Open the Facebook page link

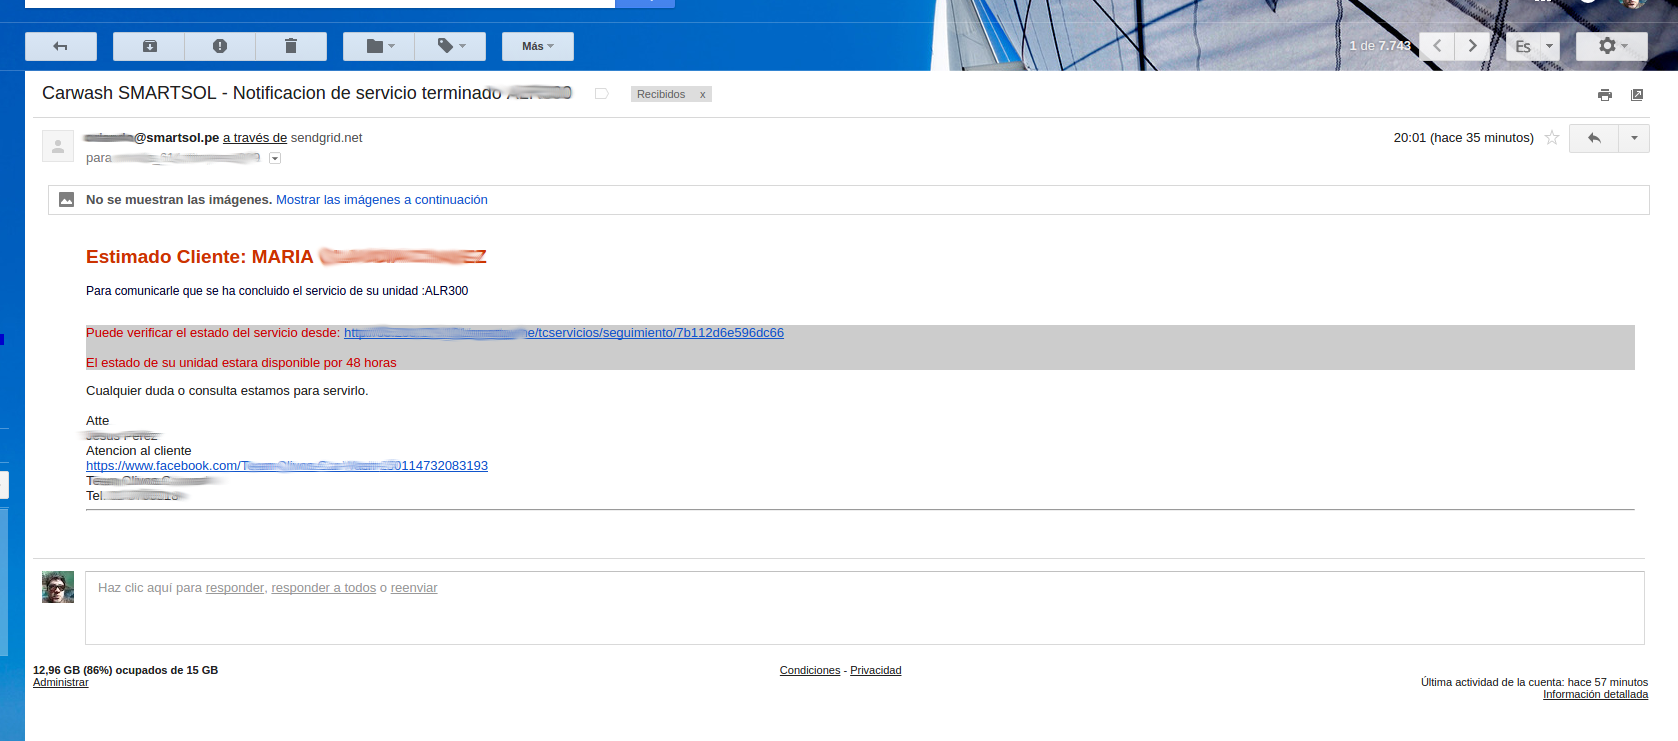click(287, 466)
